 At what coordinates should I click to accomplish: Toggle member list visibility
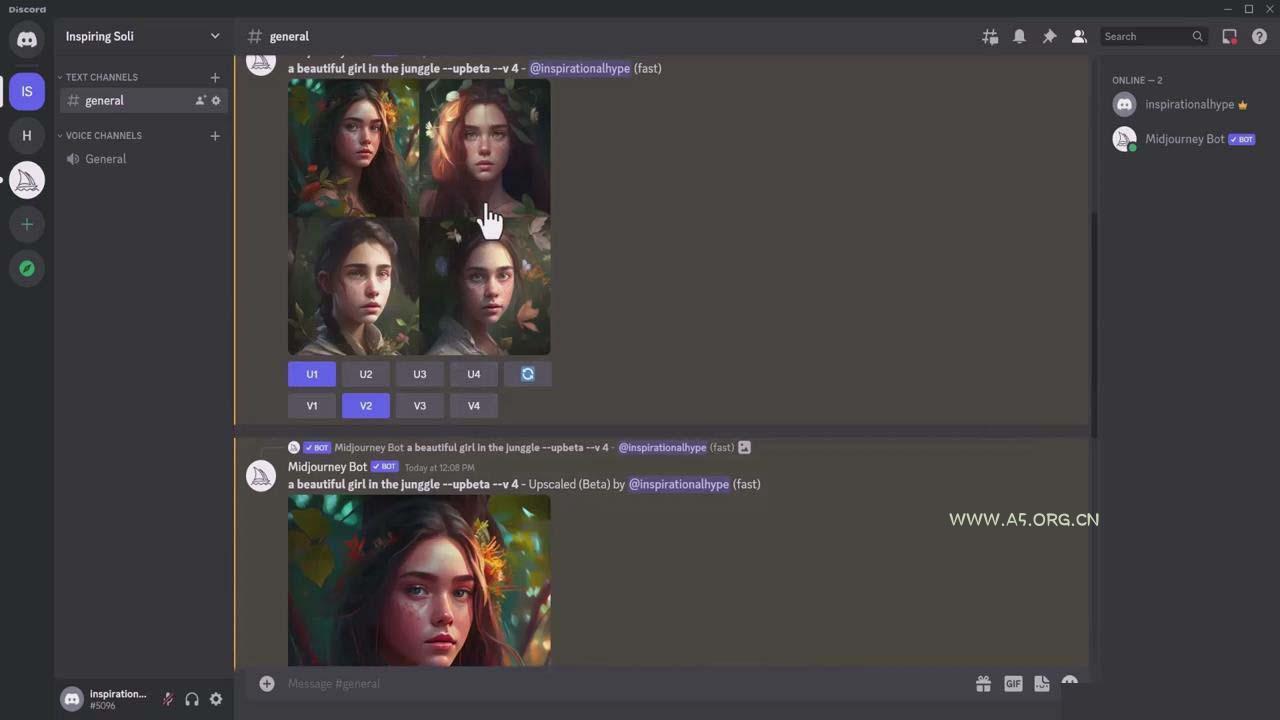1079,36
